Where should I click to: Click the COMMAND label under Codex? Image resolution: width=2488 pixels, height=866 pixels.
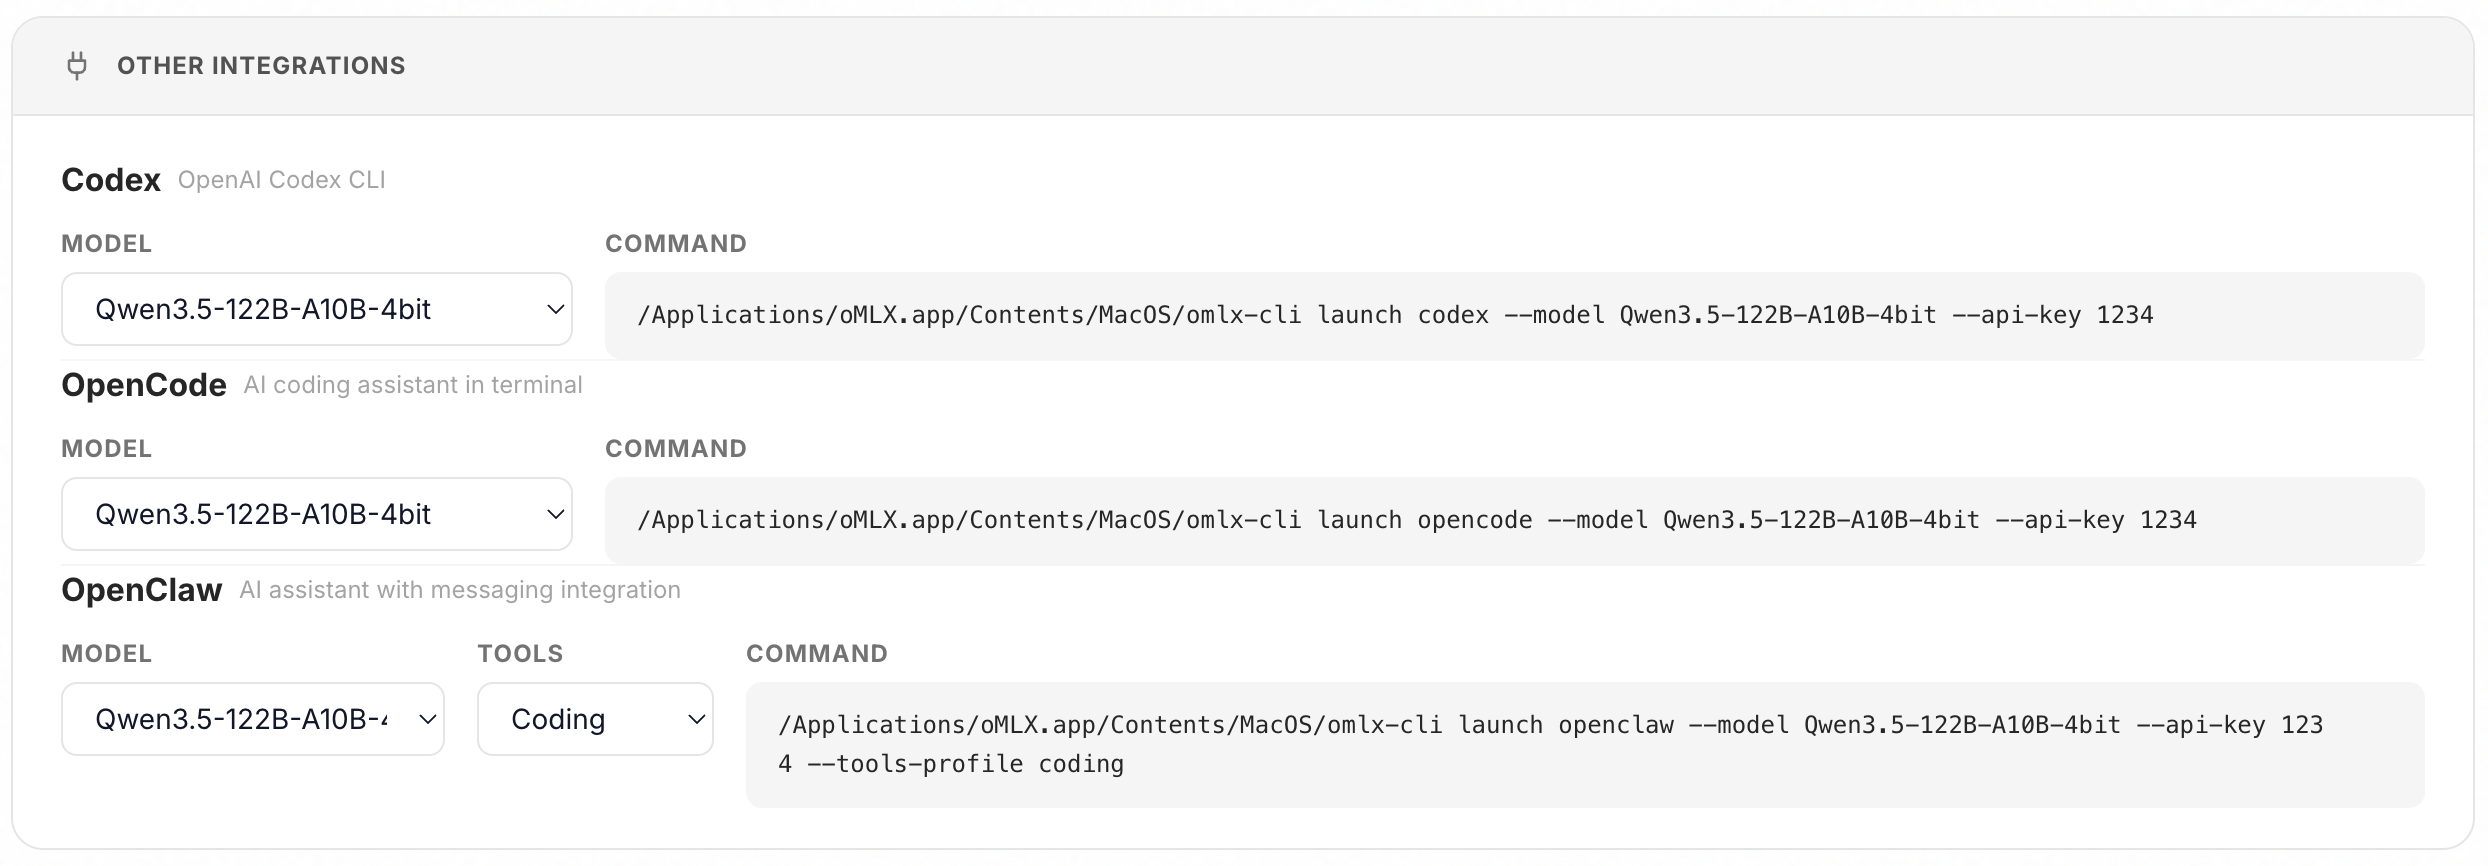(676, 244)
